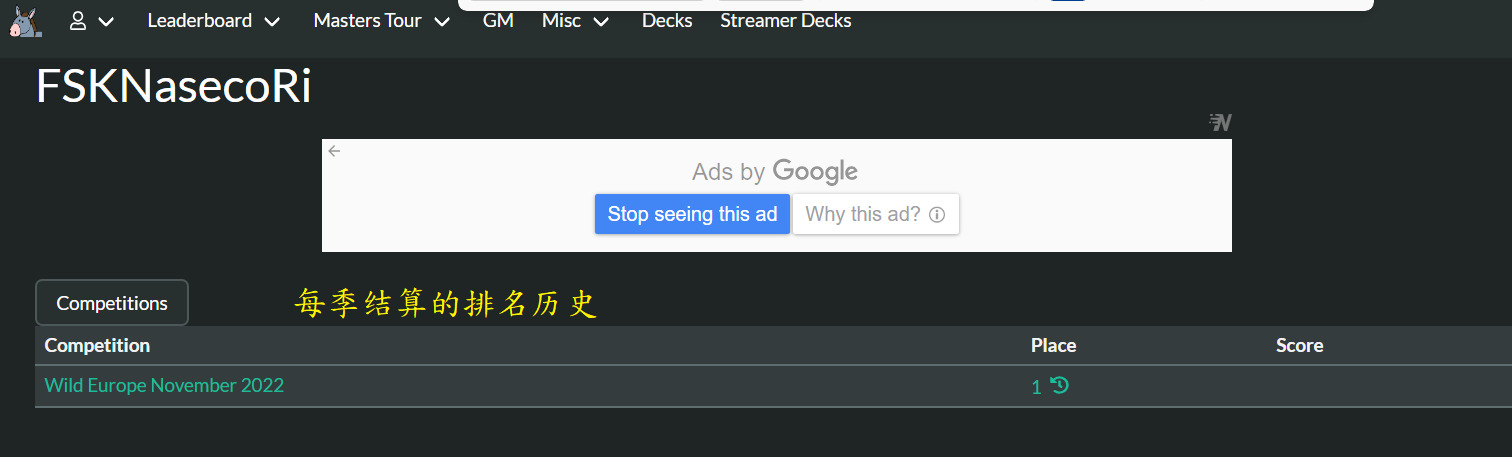This screenshot has height=457, width=1512.
Task: Select the Competitions tab
Action: (112, 303)
